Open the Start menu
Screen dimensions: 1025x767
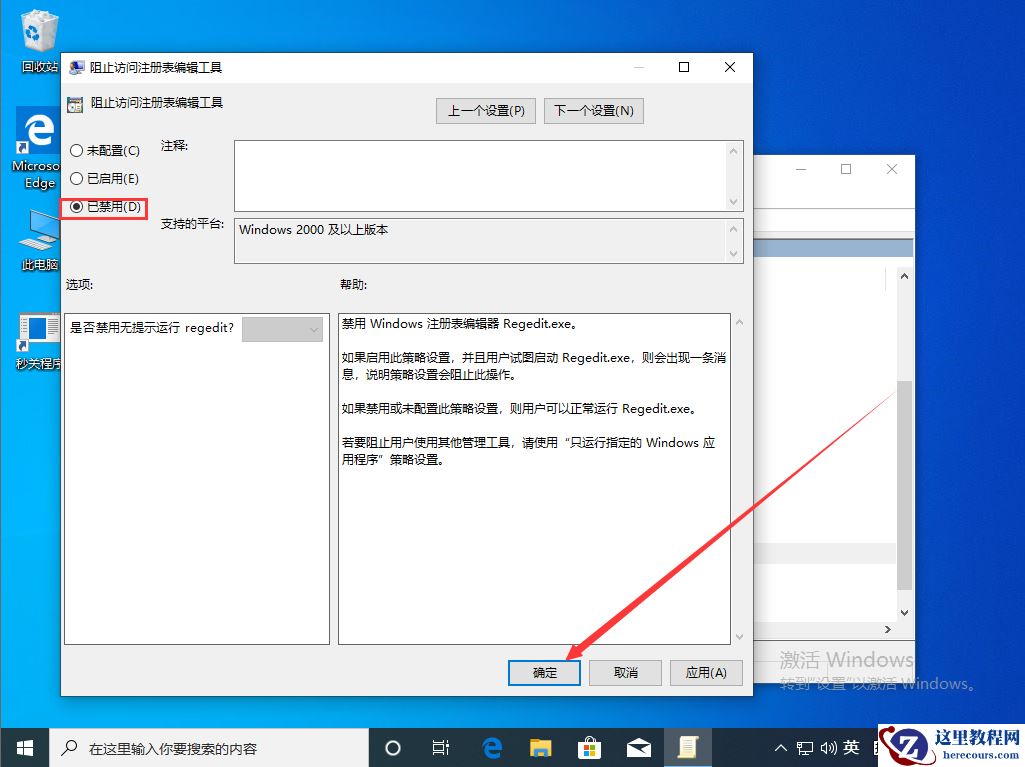(x=23, y=747)
